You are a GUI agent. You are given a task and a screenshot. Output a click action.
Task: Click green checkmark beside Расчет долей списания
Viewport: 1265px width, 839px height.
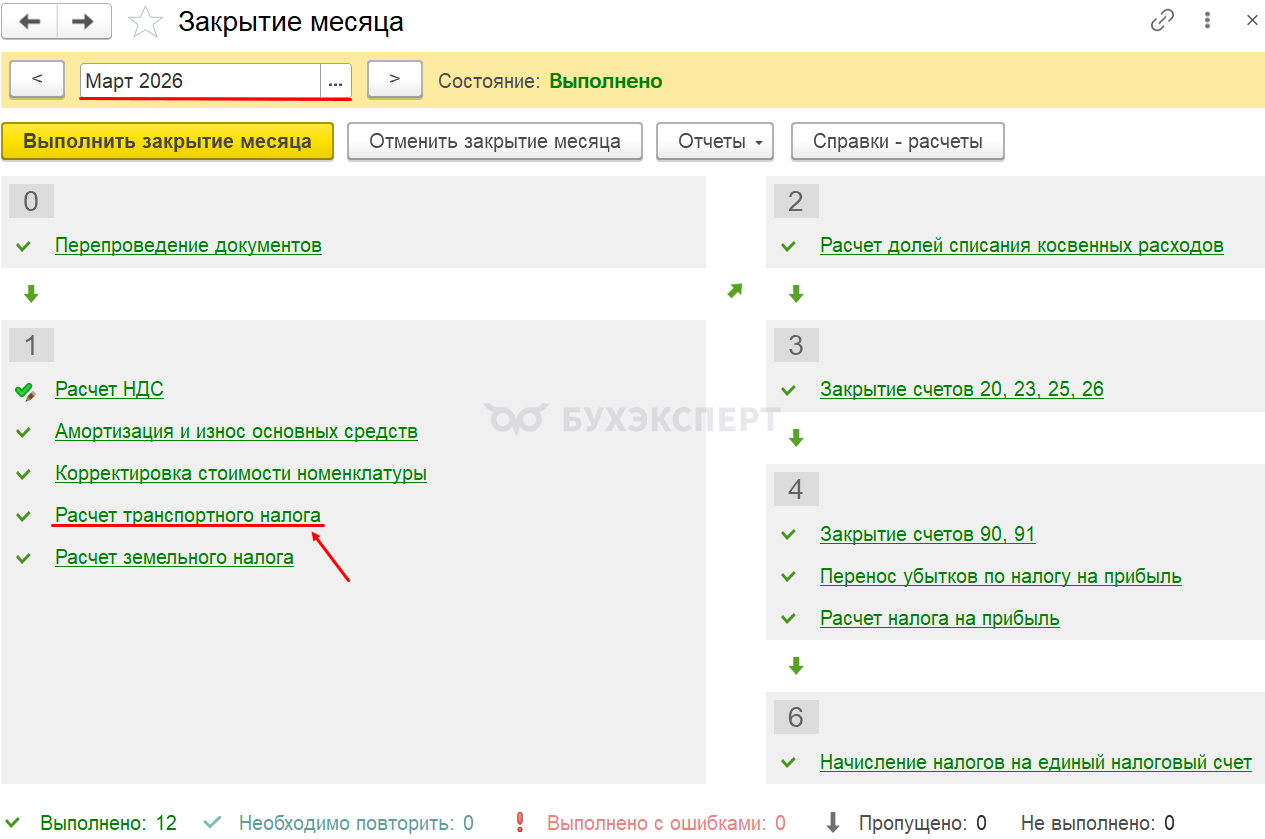(789, 246)
